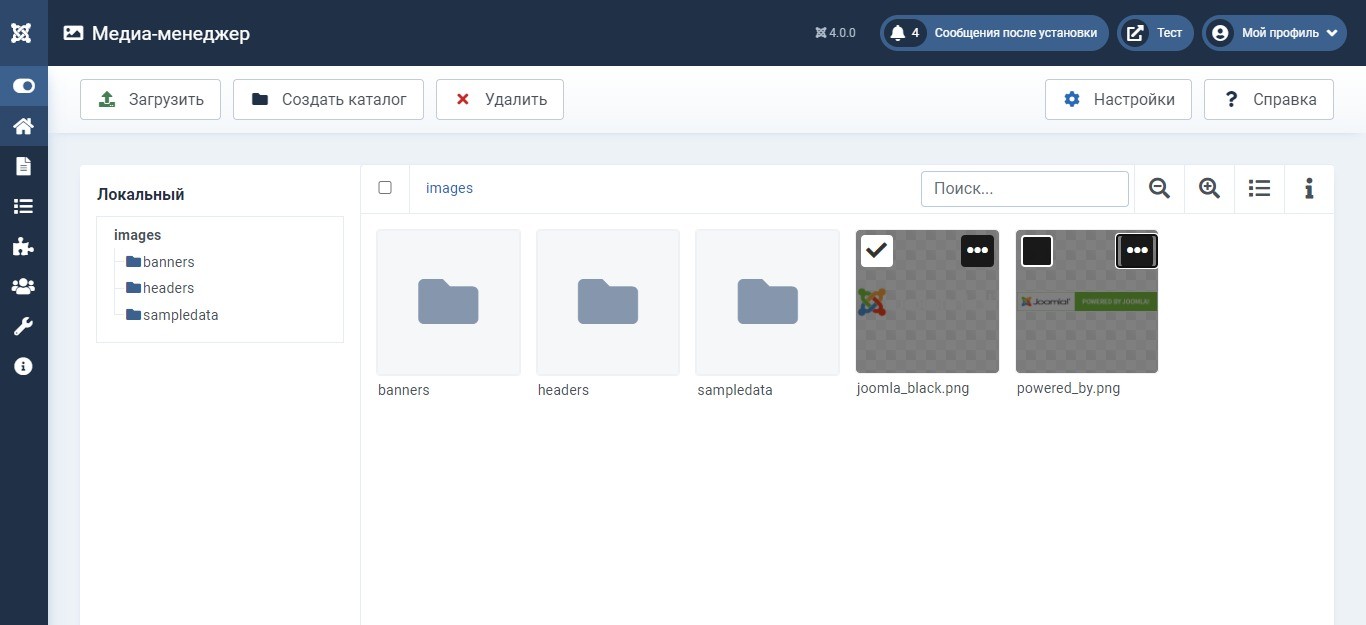Open the Help info sidebar icon
The width and height of the screenshot is (1366, 625).
[x=23, y=366]
